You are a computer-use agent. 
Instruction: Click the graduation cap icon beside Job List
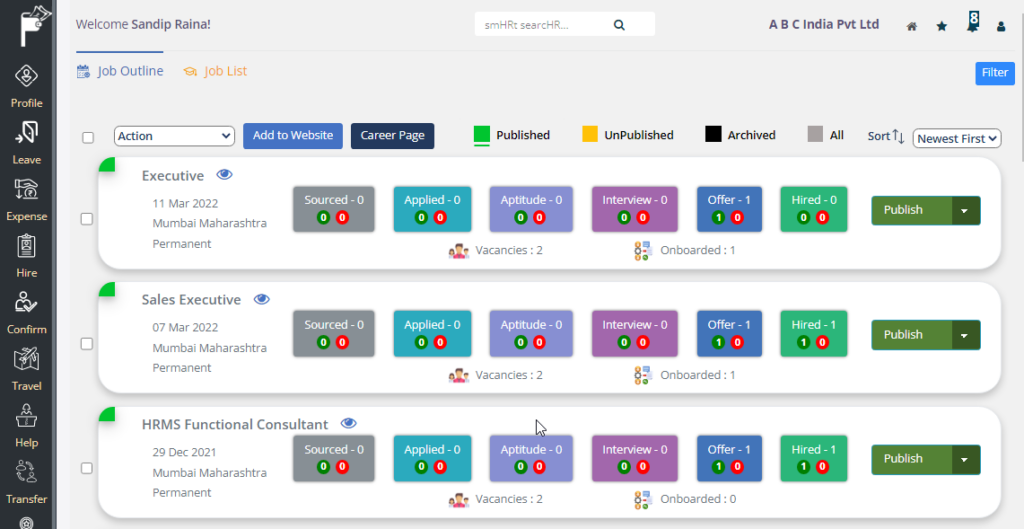(x=190, y=71)
